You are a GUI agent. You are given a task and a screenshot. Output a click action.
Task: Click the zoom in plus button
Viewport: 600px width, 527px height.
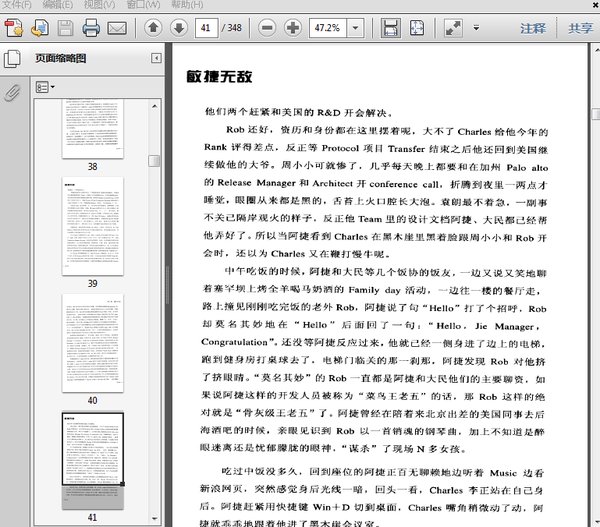point(294,27)
